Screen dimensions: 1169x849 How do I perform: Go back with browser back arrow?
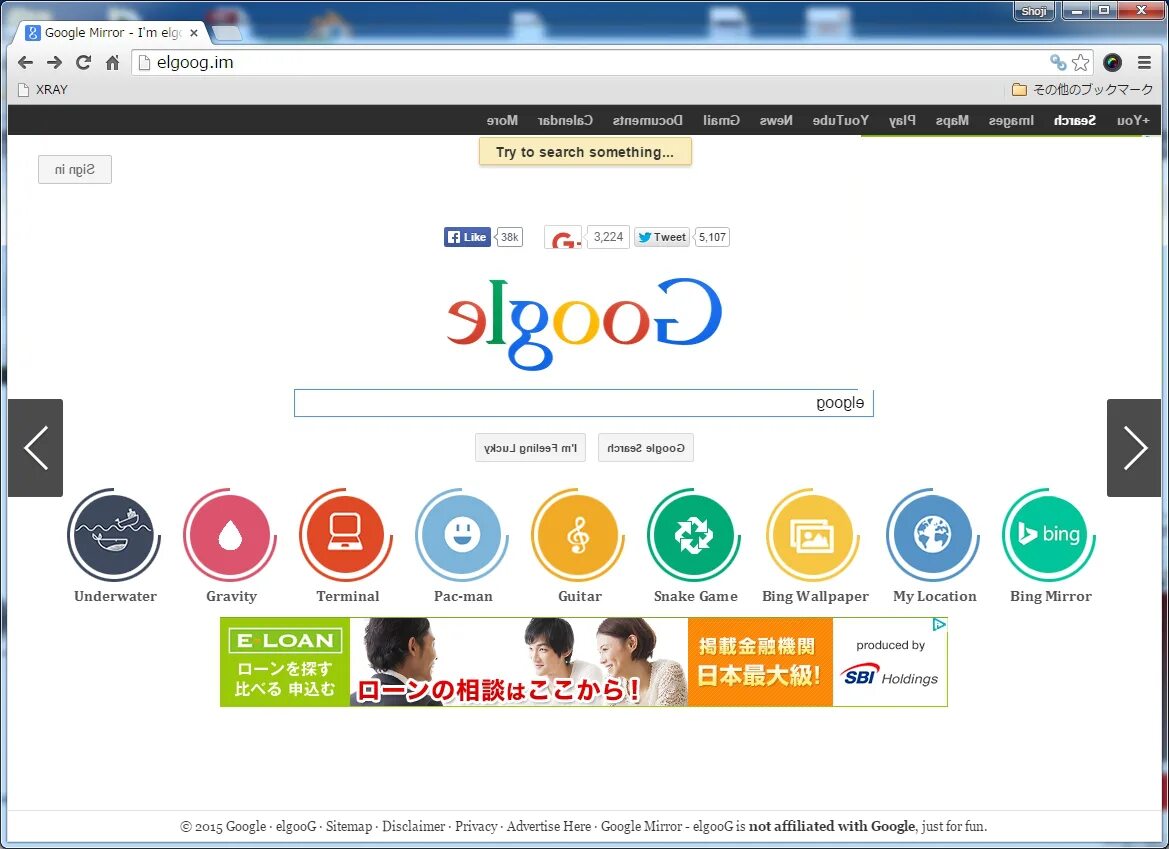click(x=25, y=63)
